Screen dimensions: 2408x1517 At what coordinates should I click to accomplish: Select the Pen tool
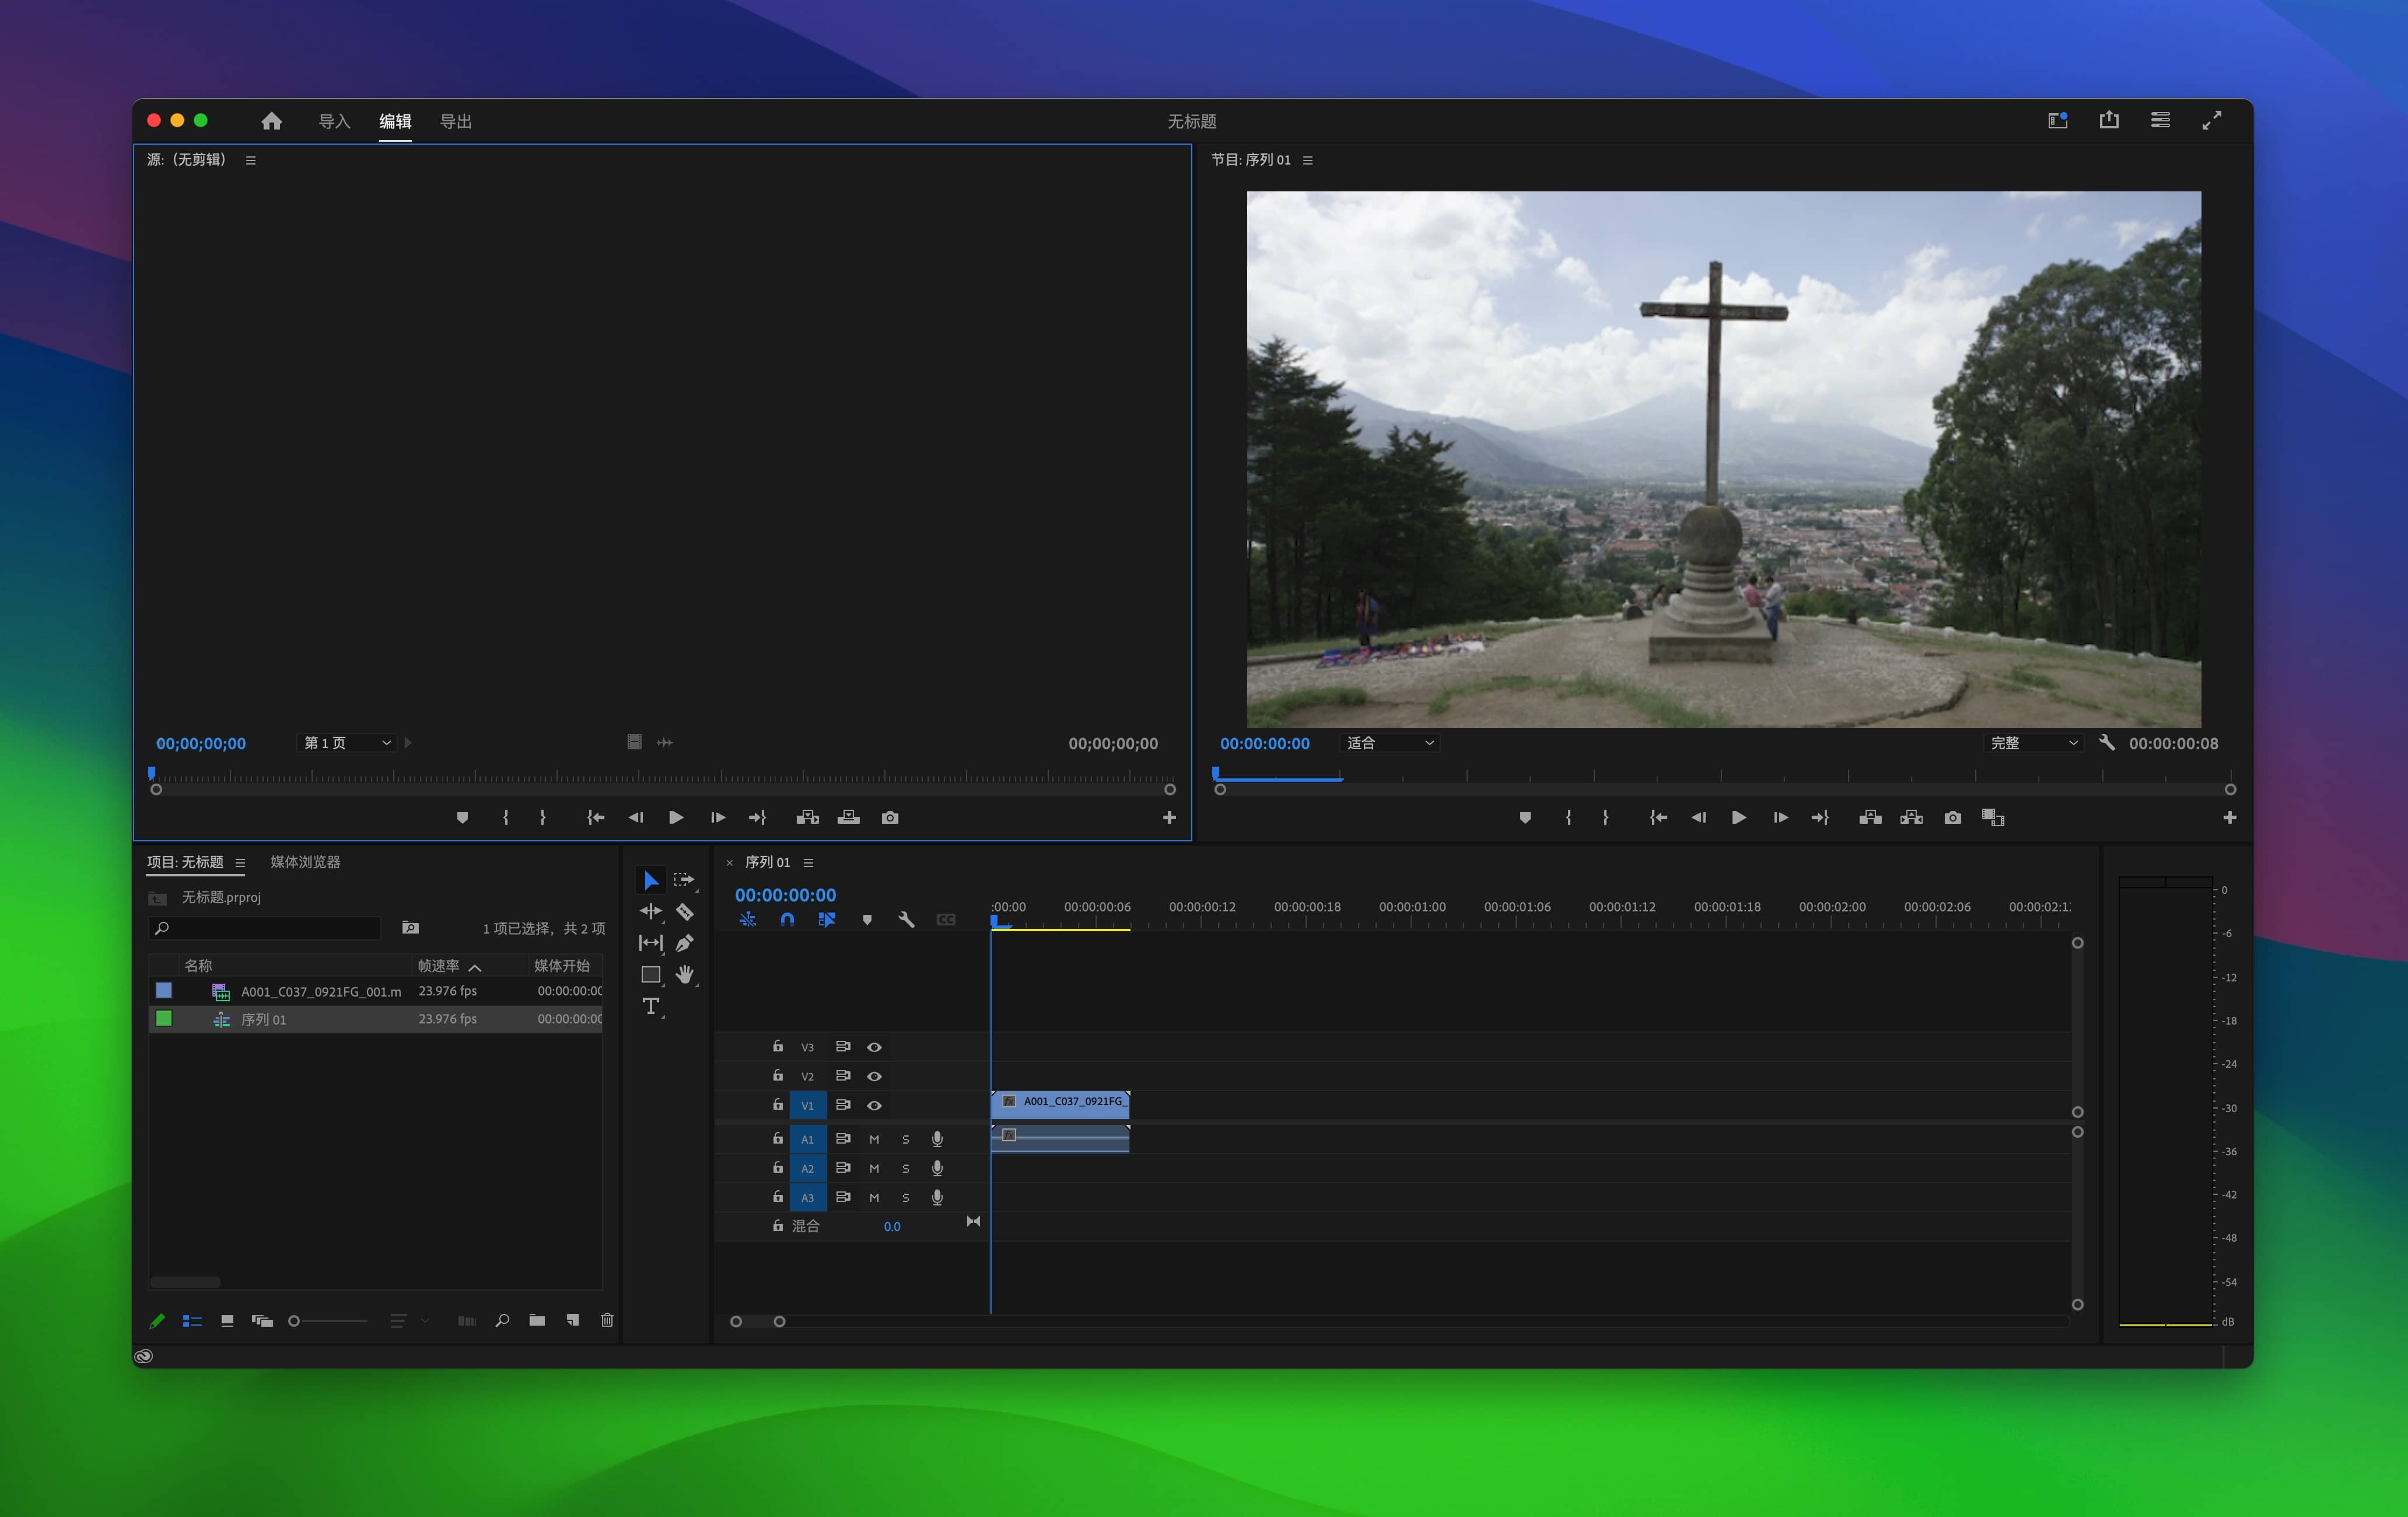pos(685,943)
